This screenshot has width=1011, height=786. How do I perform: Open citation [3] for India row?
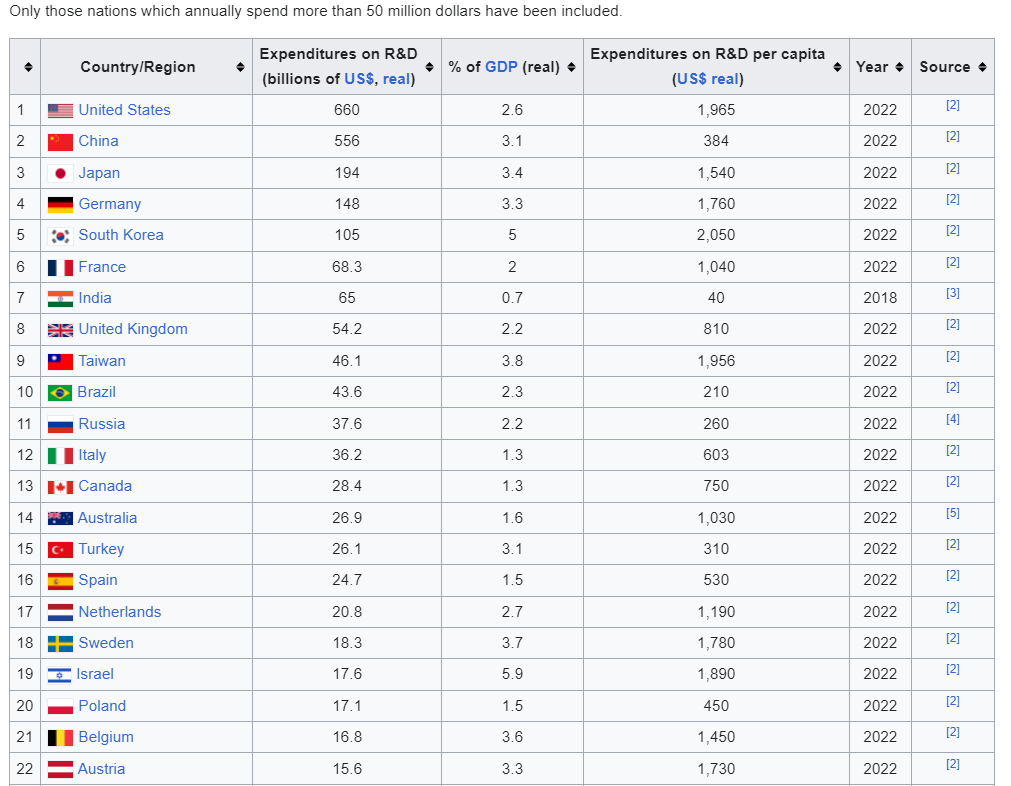click(952, 293)
